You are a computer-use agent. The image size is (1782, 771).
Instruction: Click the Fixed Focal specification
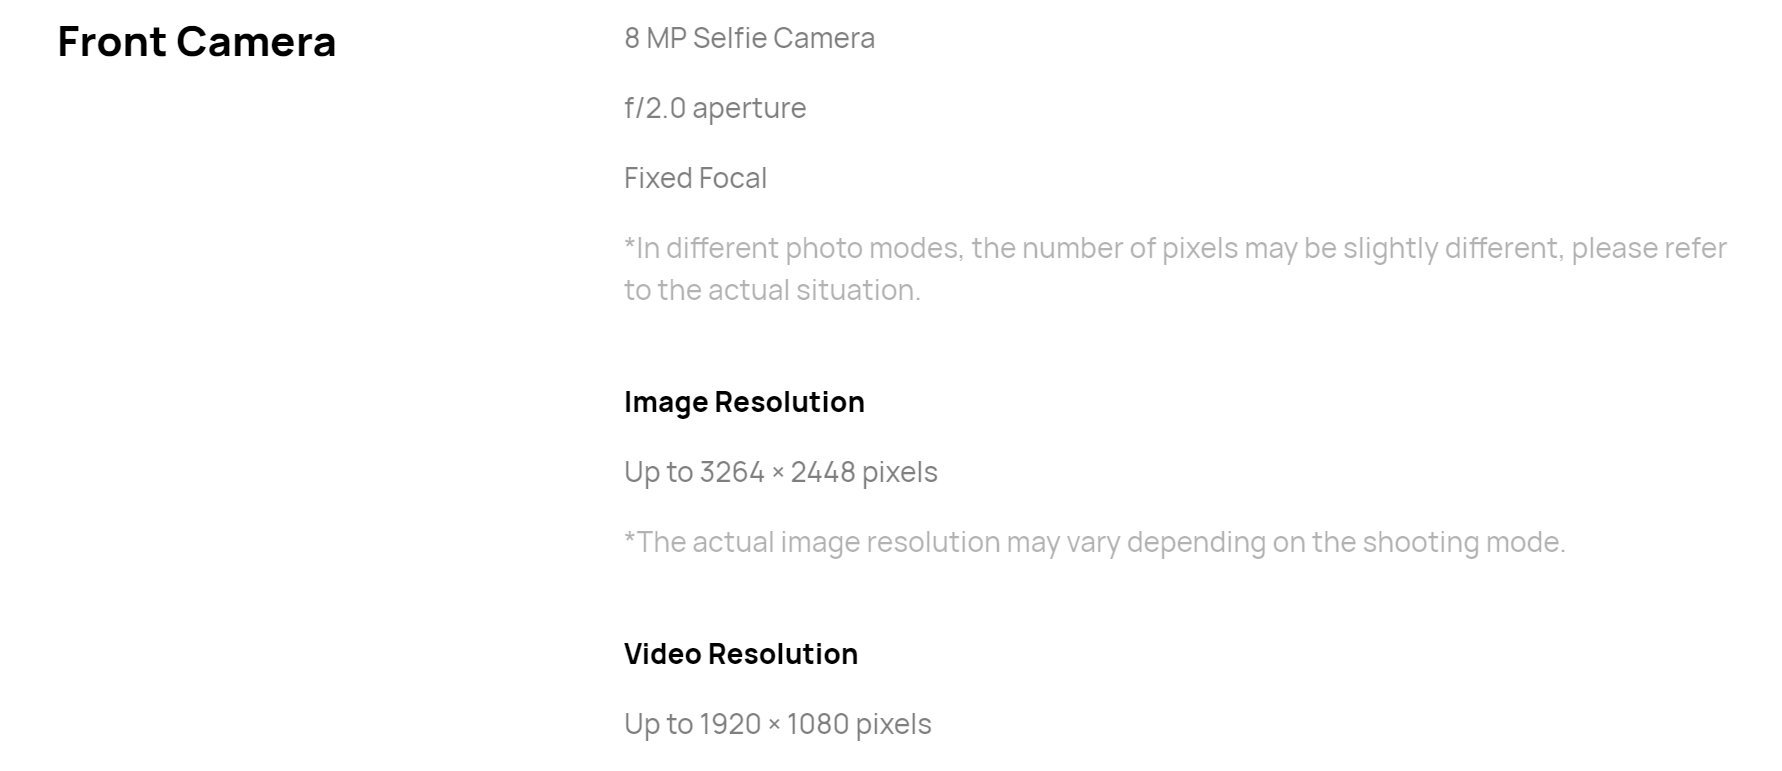pos(695,178)
